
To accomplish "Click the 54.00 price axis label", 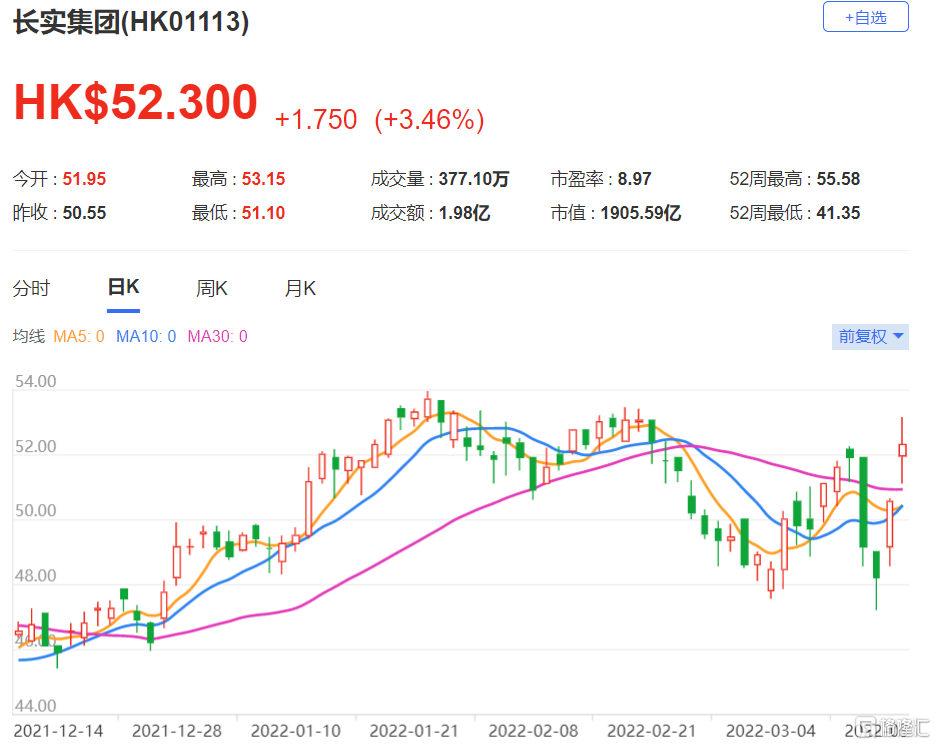I will pos(36,381).
